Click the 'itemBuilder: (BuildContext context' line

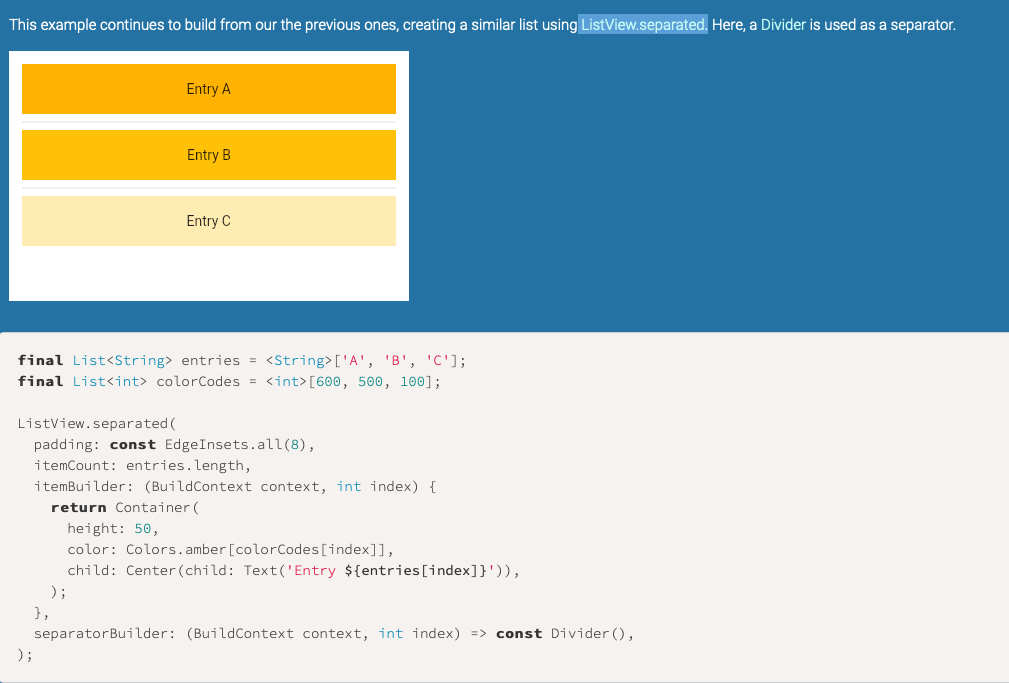[x=235, y=487]
